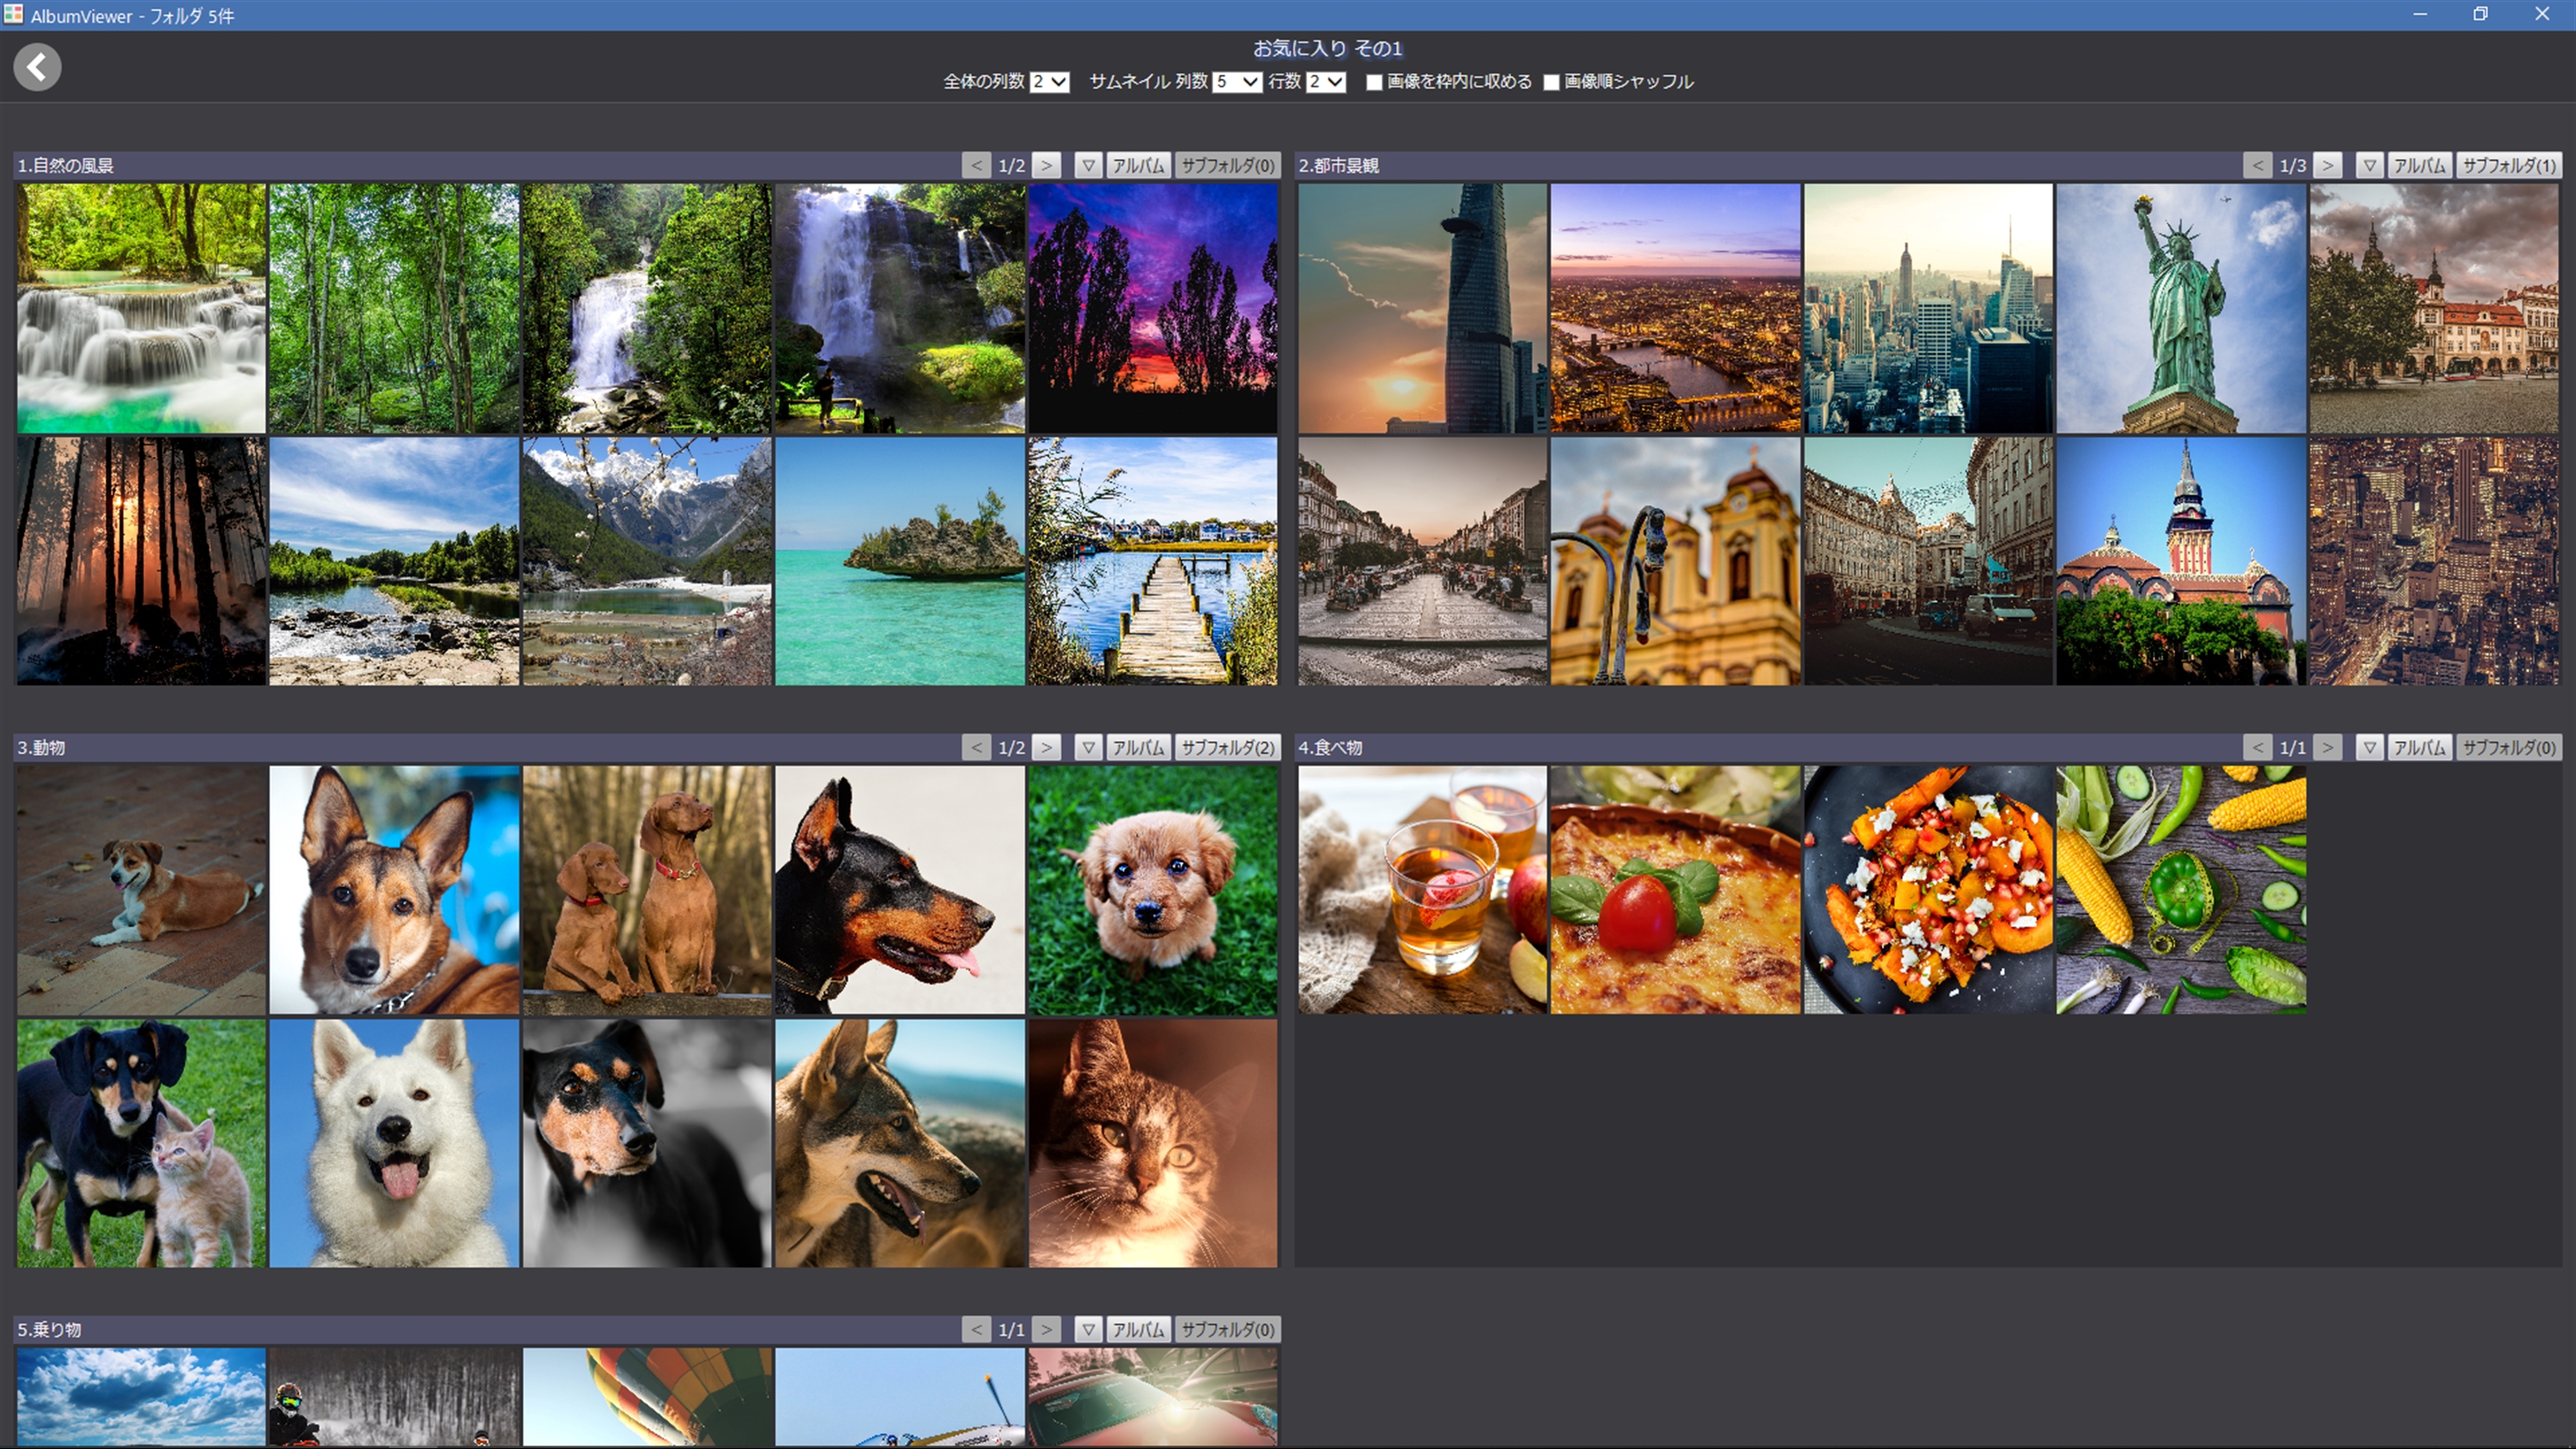Image resolution: width=2576 pixels, height=1449 pixels.
Task: Open サブフォルダ(1) in 都市景観 folder
Action: pyautogui.click(x=2508, y=165)
